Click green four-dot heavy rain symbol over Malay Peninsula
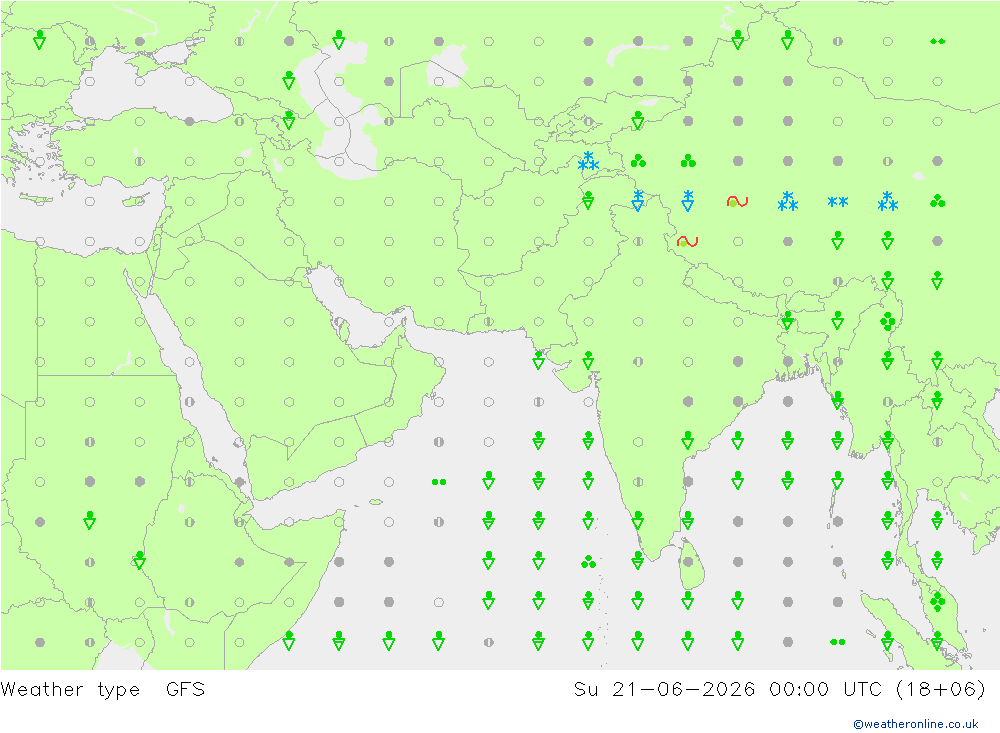The width and height of the screenshot is (1000, 733). (x=937, y=602)
